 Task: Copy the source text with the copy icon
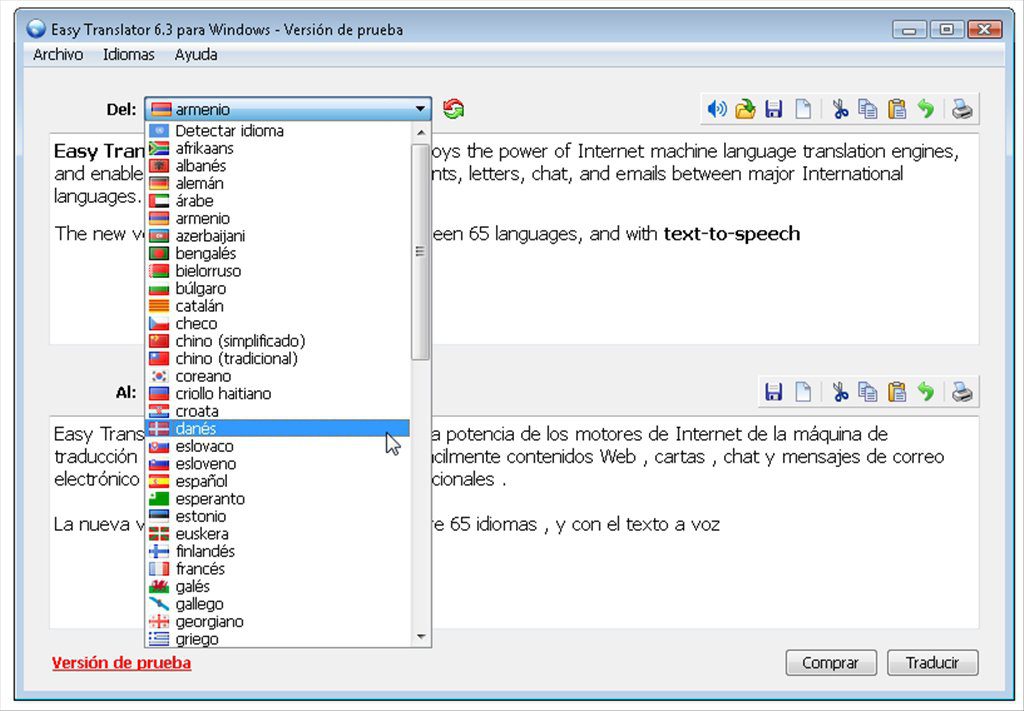pos(869,109)
